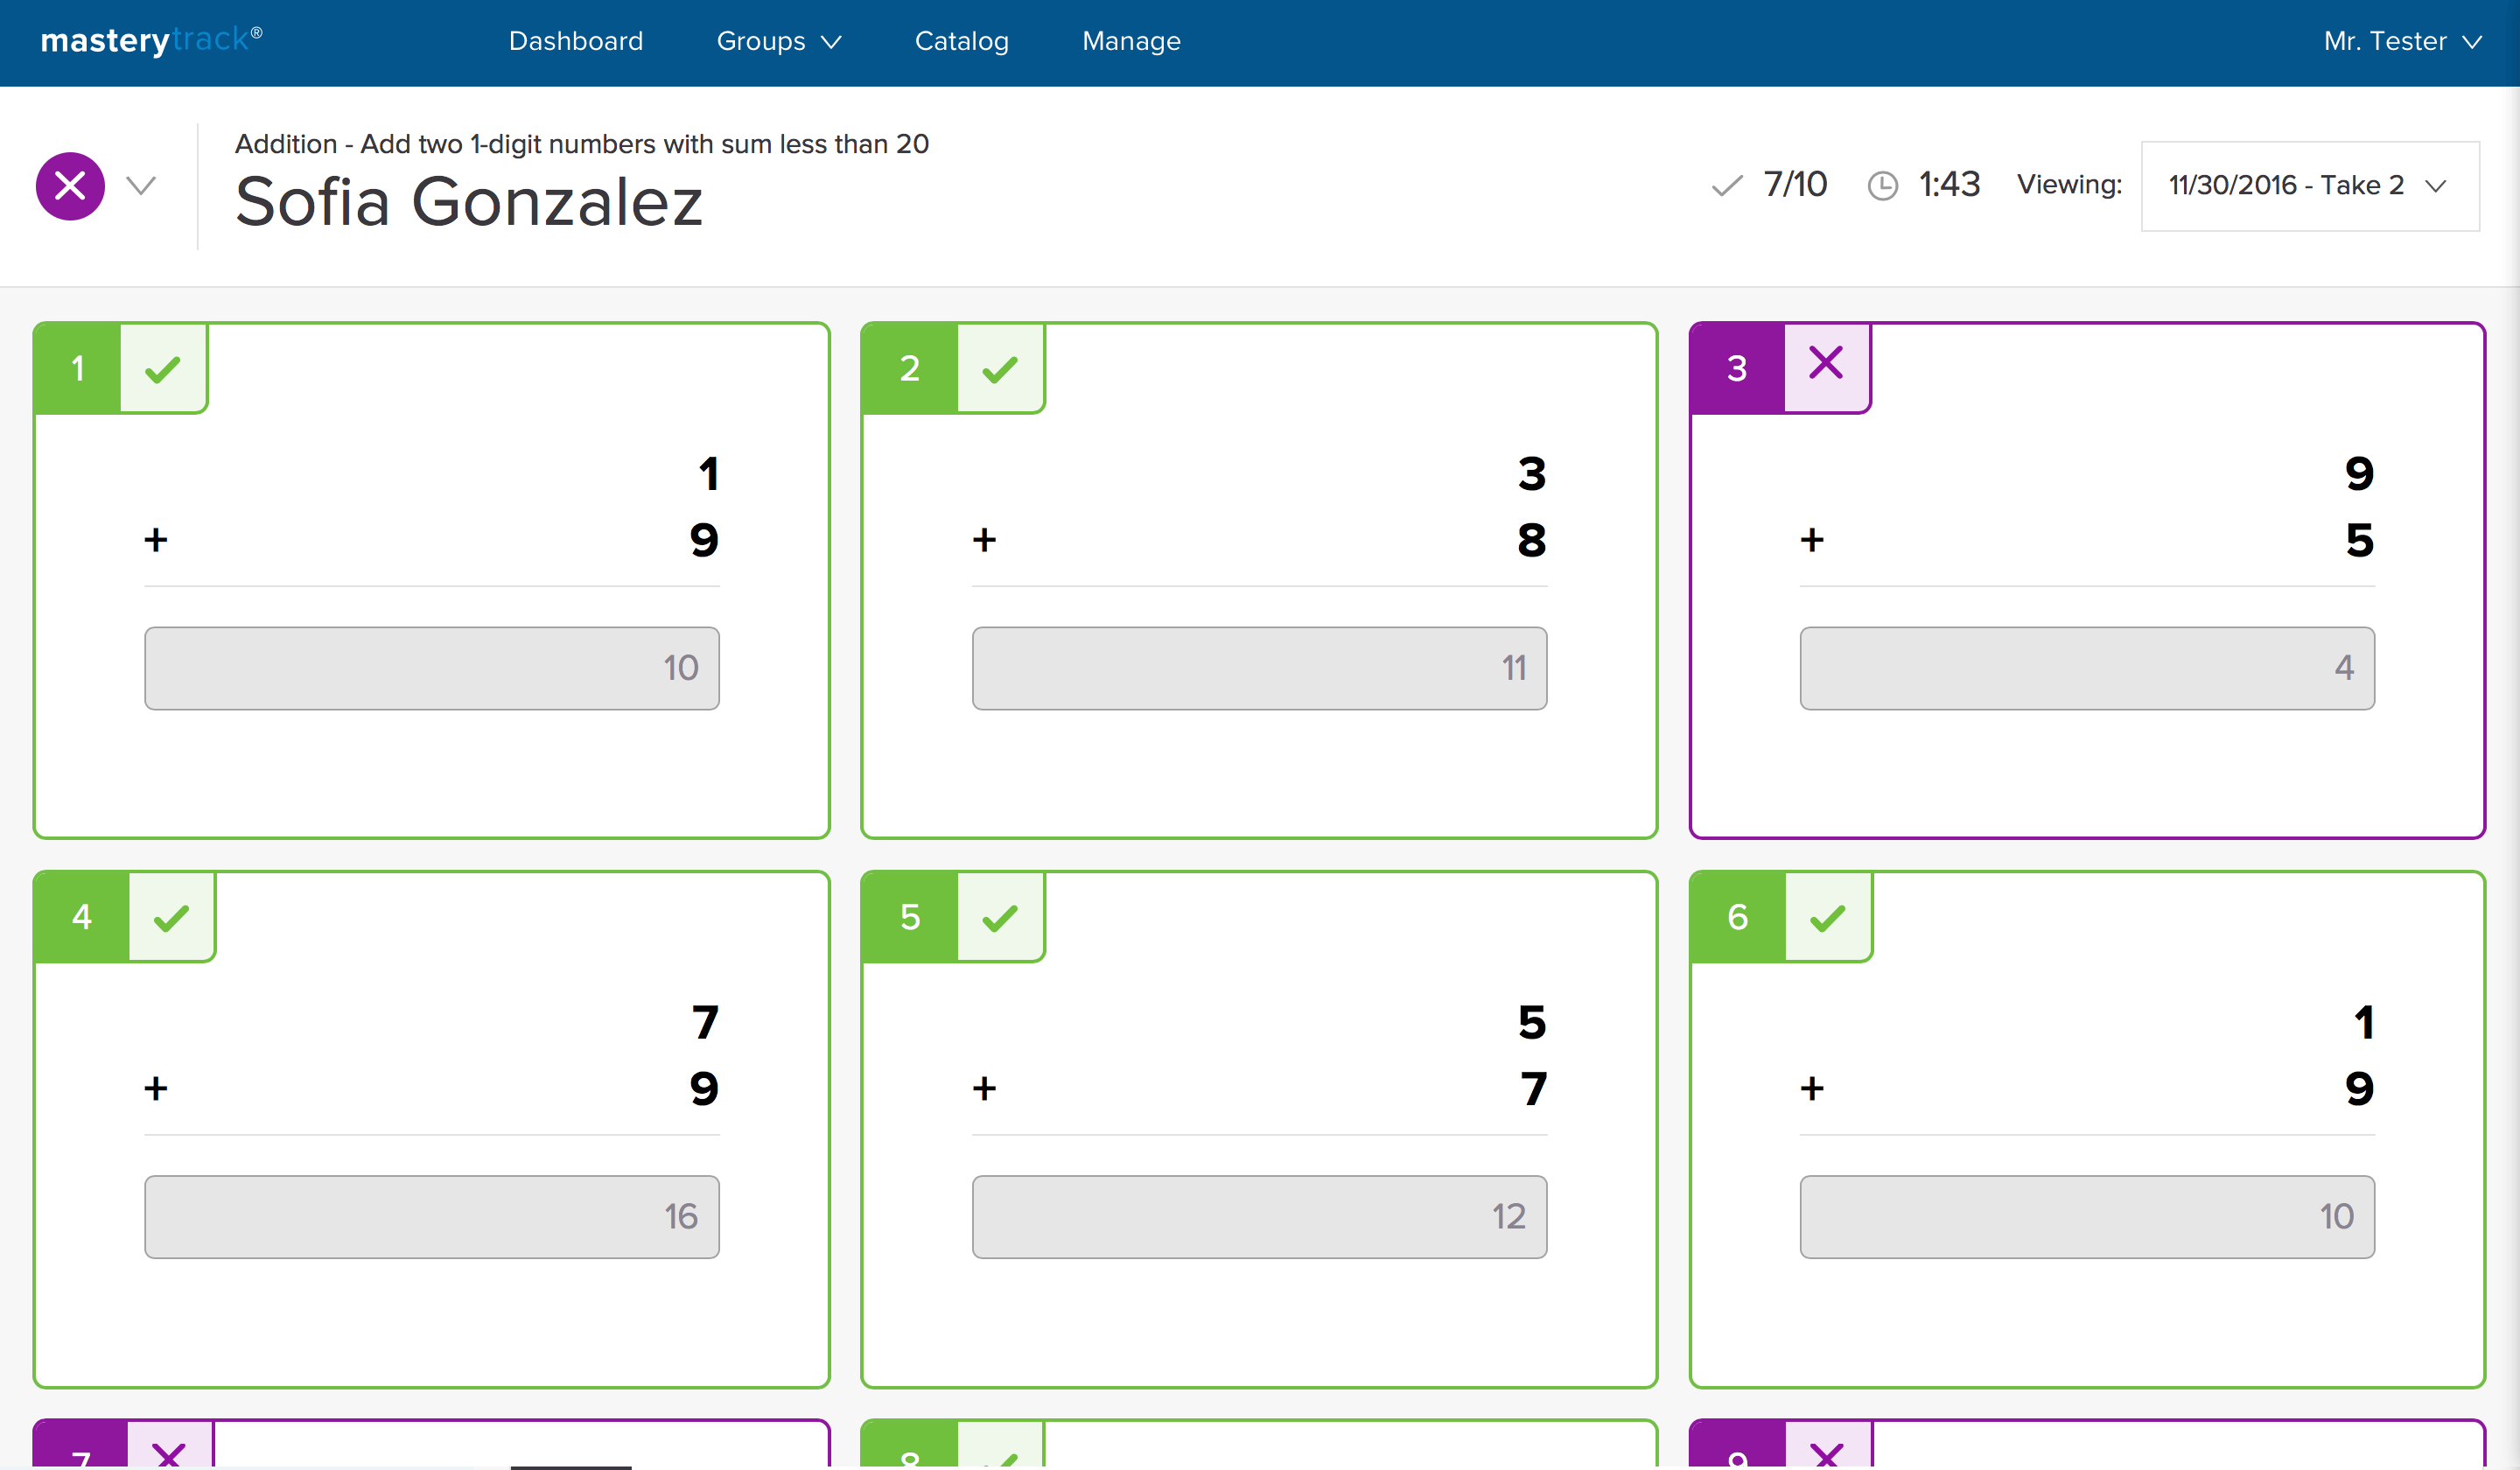Click purple X mark on question 3

coord(1826,363)
